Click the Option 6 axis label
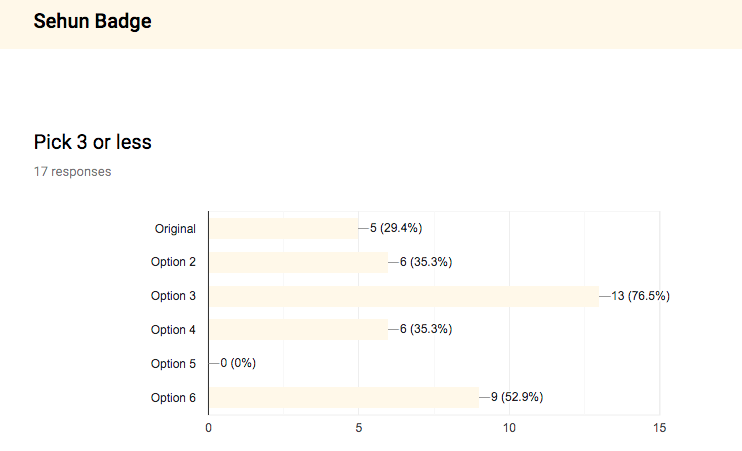Screen dimensions: 742x451 [x=173, y=398]
